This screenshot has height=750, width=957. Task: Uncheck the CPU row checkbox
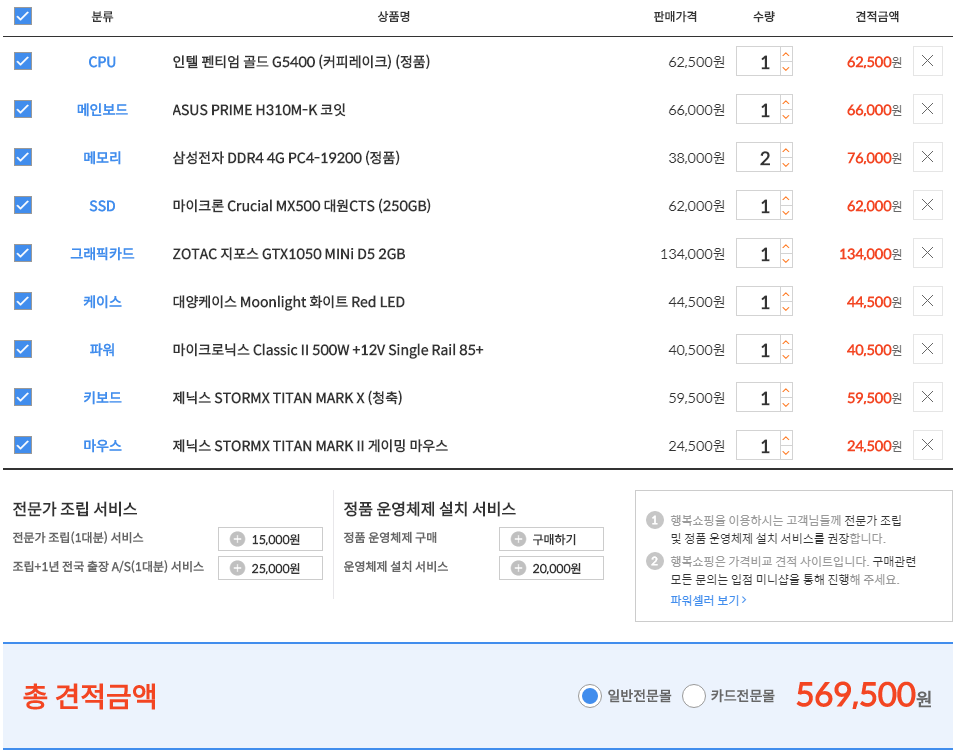23,61
